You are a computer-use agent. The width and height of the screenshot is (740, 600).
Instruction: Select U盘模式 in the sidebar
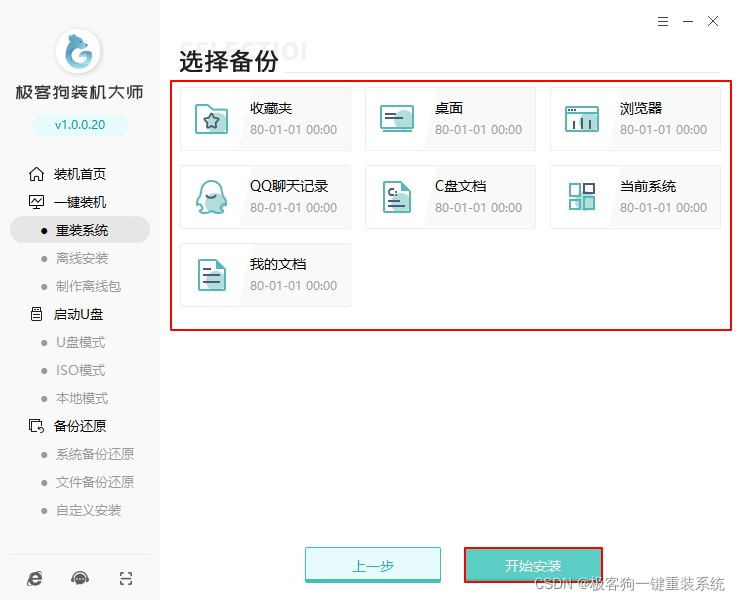[x=80, y=342]
